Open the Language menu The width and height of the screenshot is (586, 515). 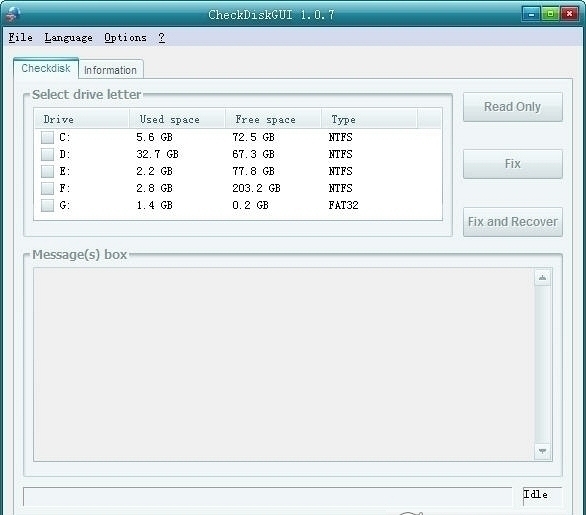[x=68, y=38]
